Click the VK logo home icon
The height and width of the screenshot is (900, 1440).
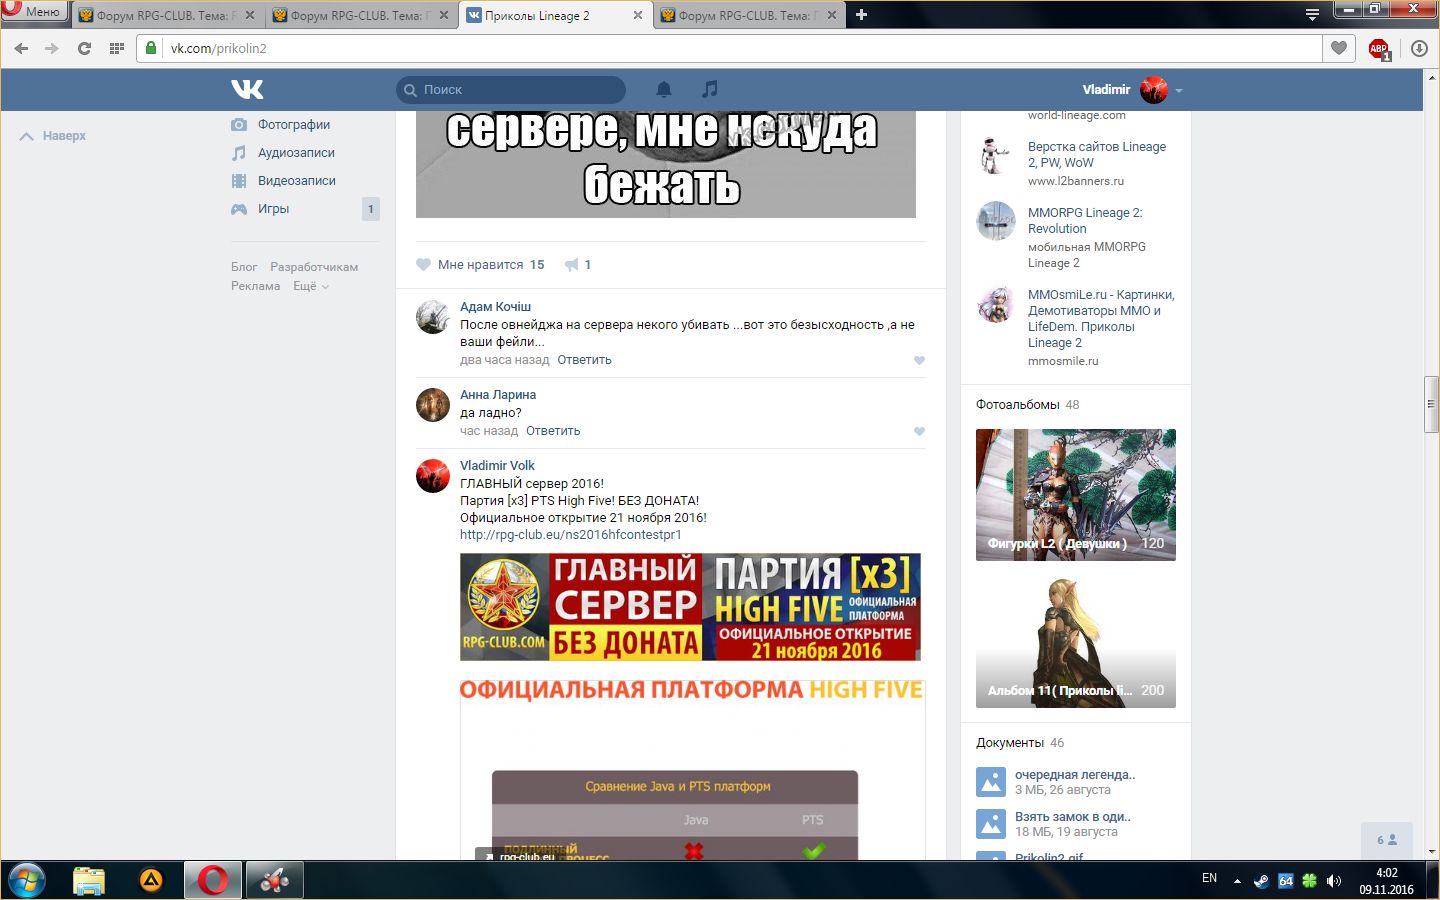tap(247, 89)
